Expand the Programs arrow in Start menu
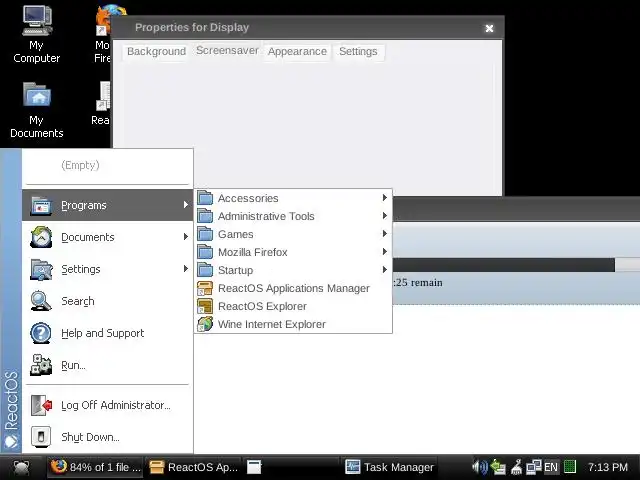The image size is (640, 480). point(186,205)
